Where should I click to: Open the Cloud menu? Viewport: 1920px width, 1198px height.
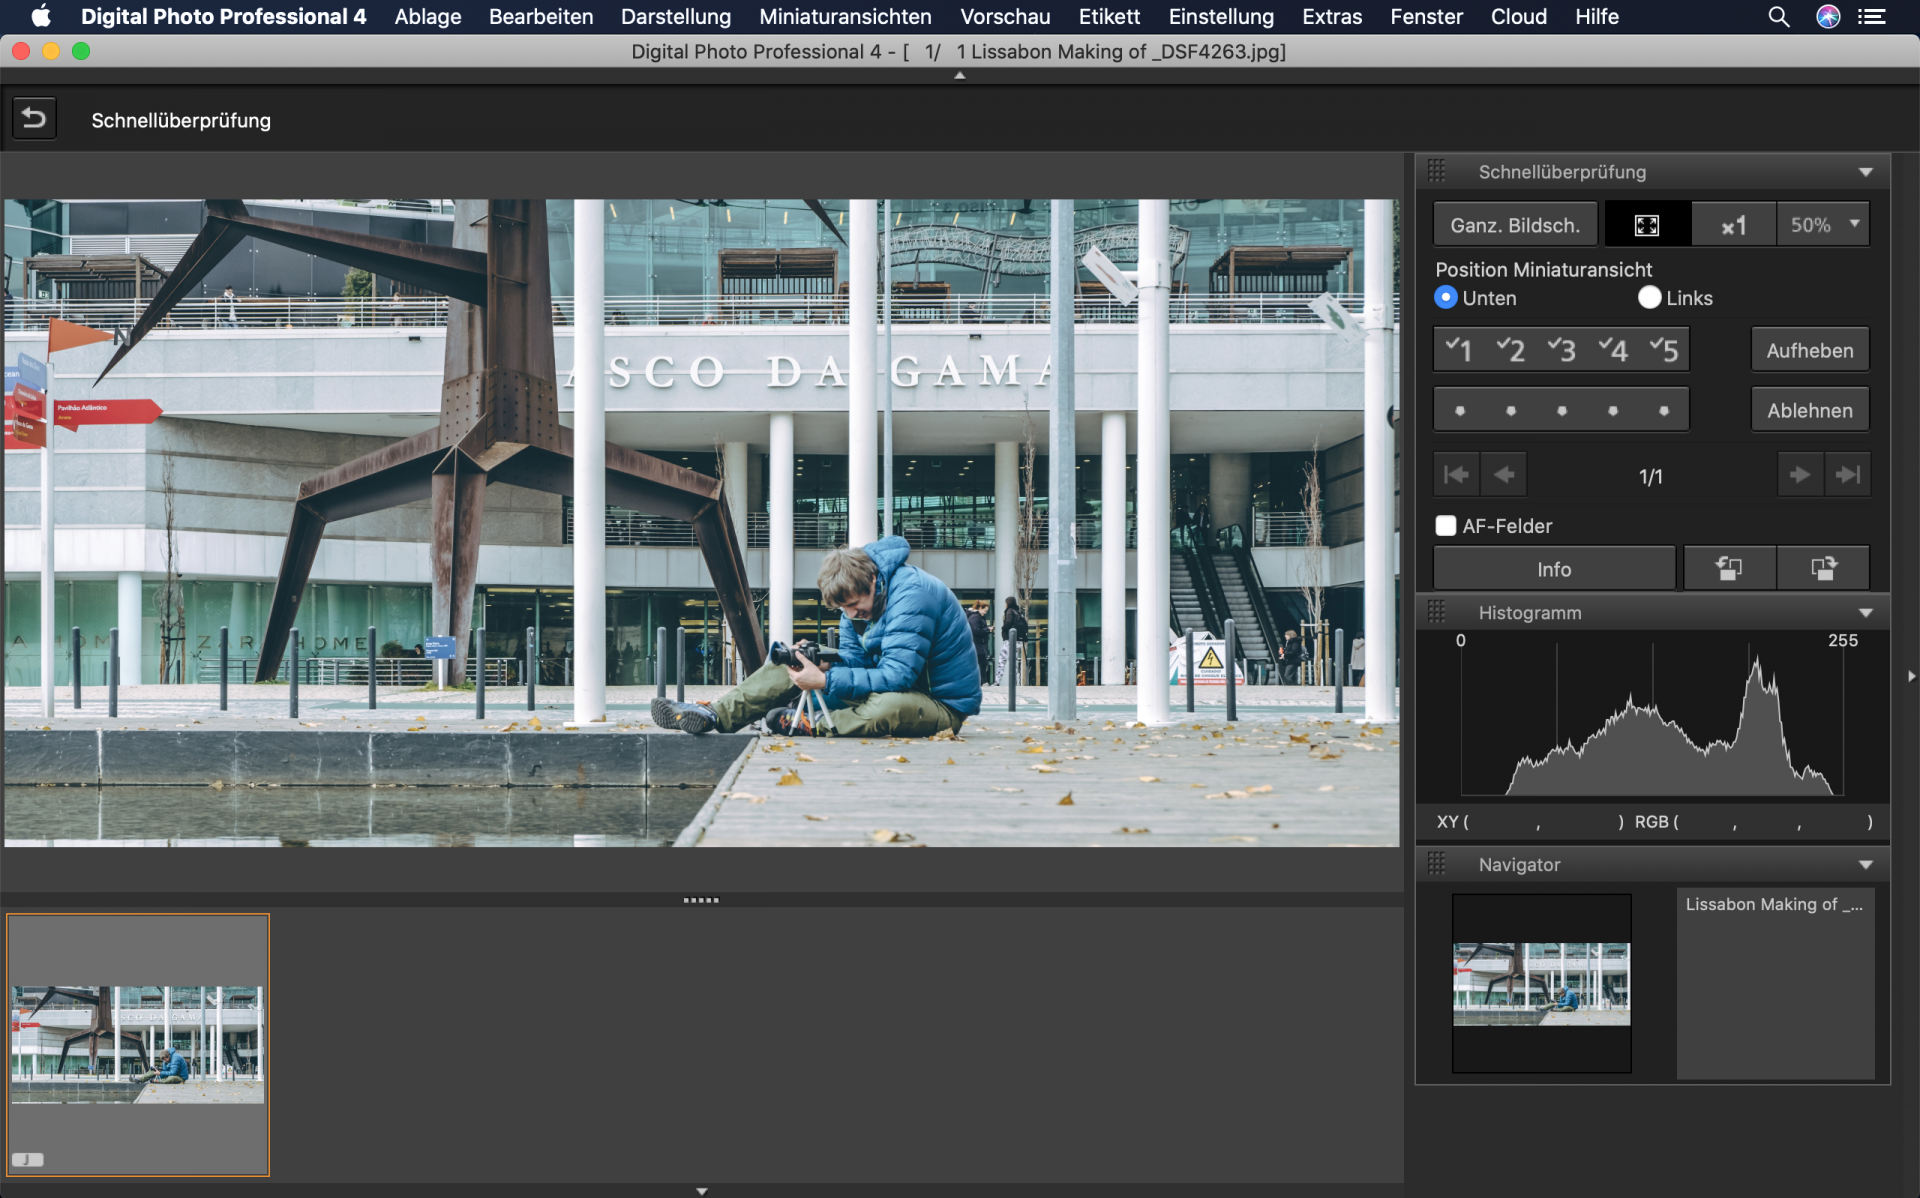pos(1518,17)
